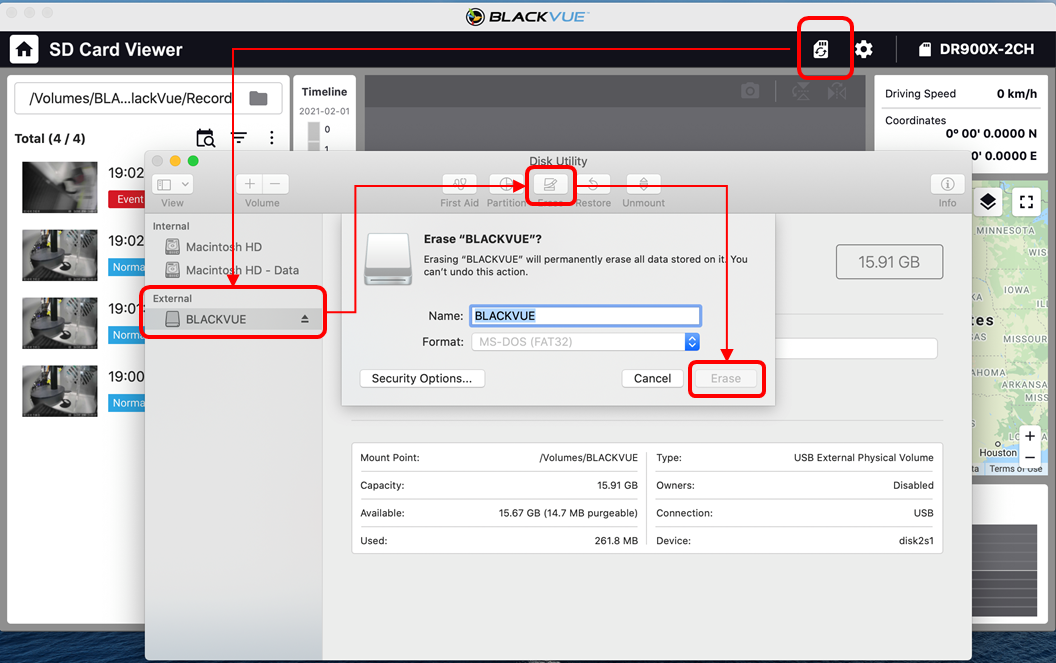Click the red Event tag
The width and height of the screenshot is (1056, 663).
point(127,199)
